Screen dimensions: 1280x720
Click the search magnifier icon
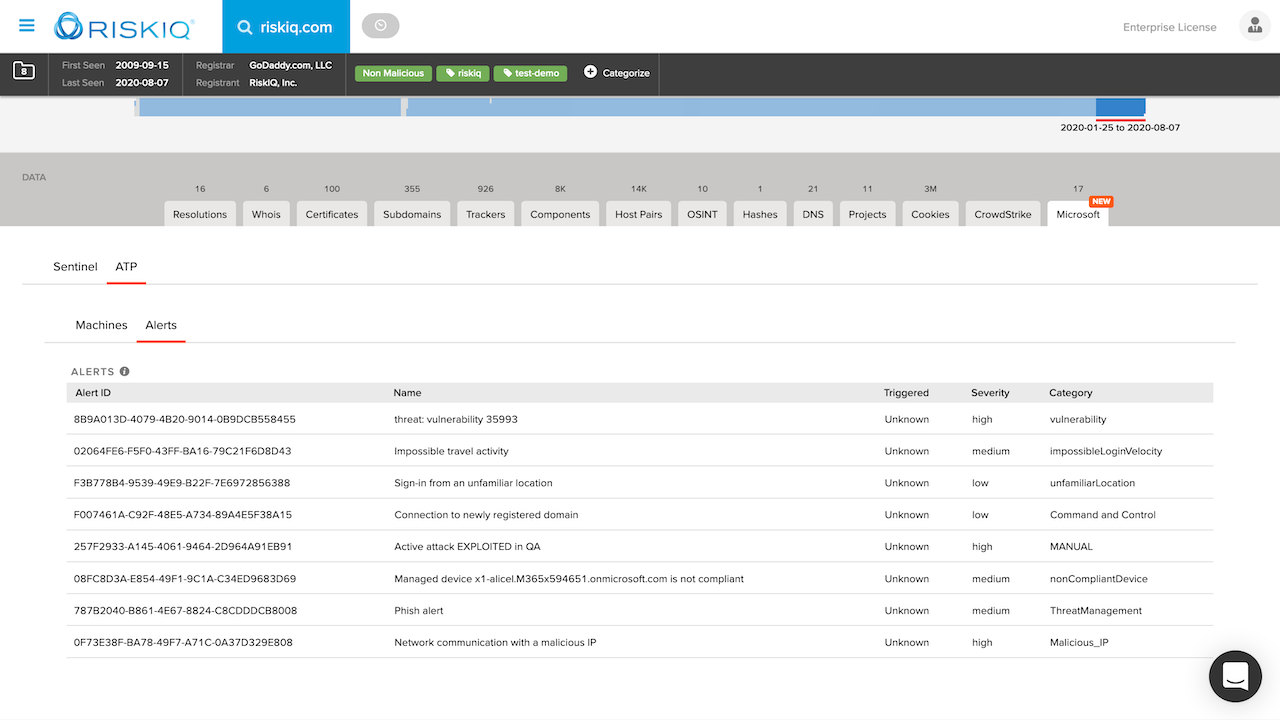coord(245,27)
